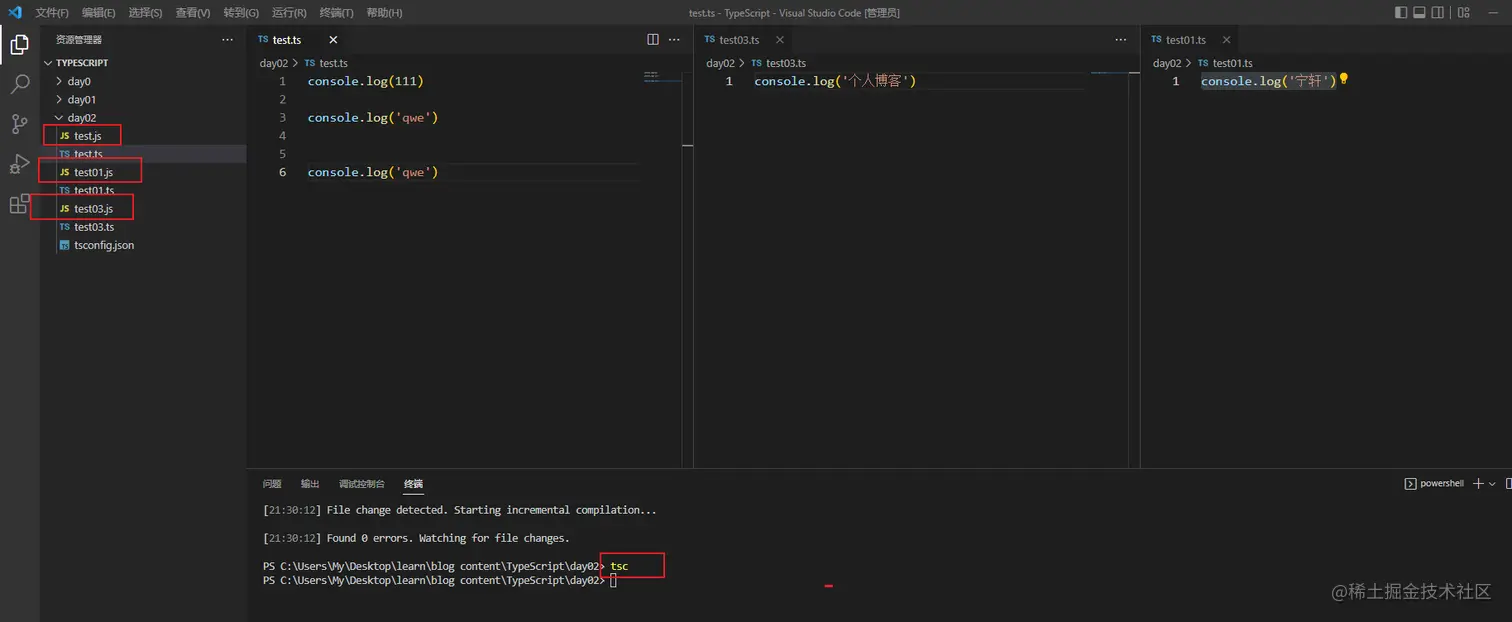This screenshot has height=622, width=1512.
Task: Open the terminal launch profile dropdown arrow
Action: pos(1492,484)
